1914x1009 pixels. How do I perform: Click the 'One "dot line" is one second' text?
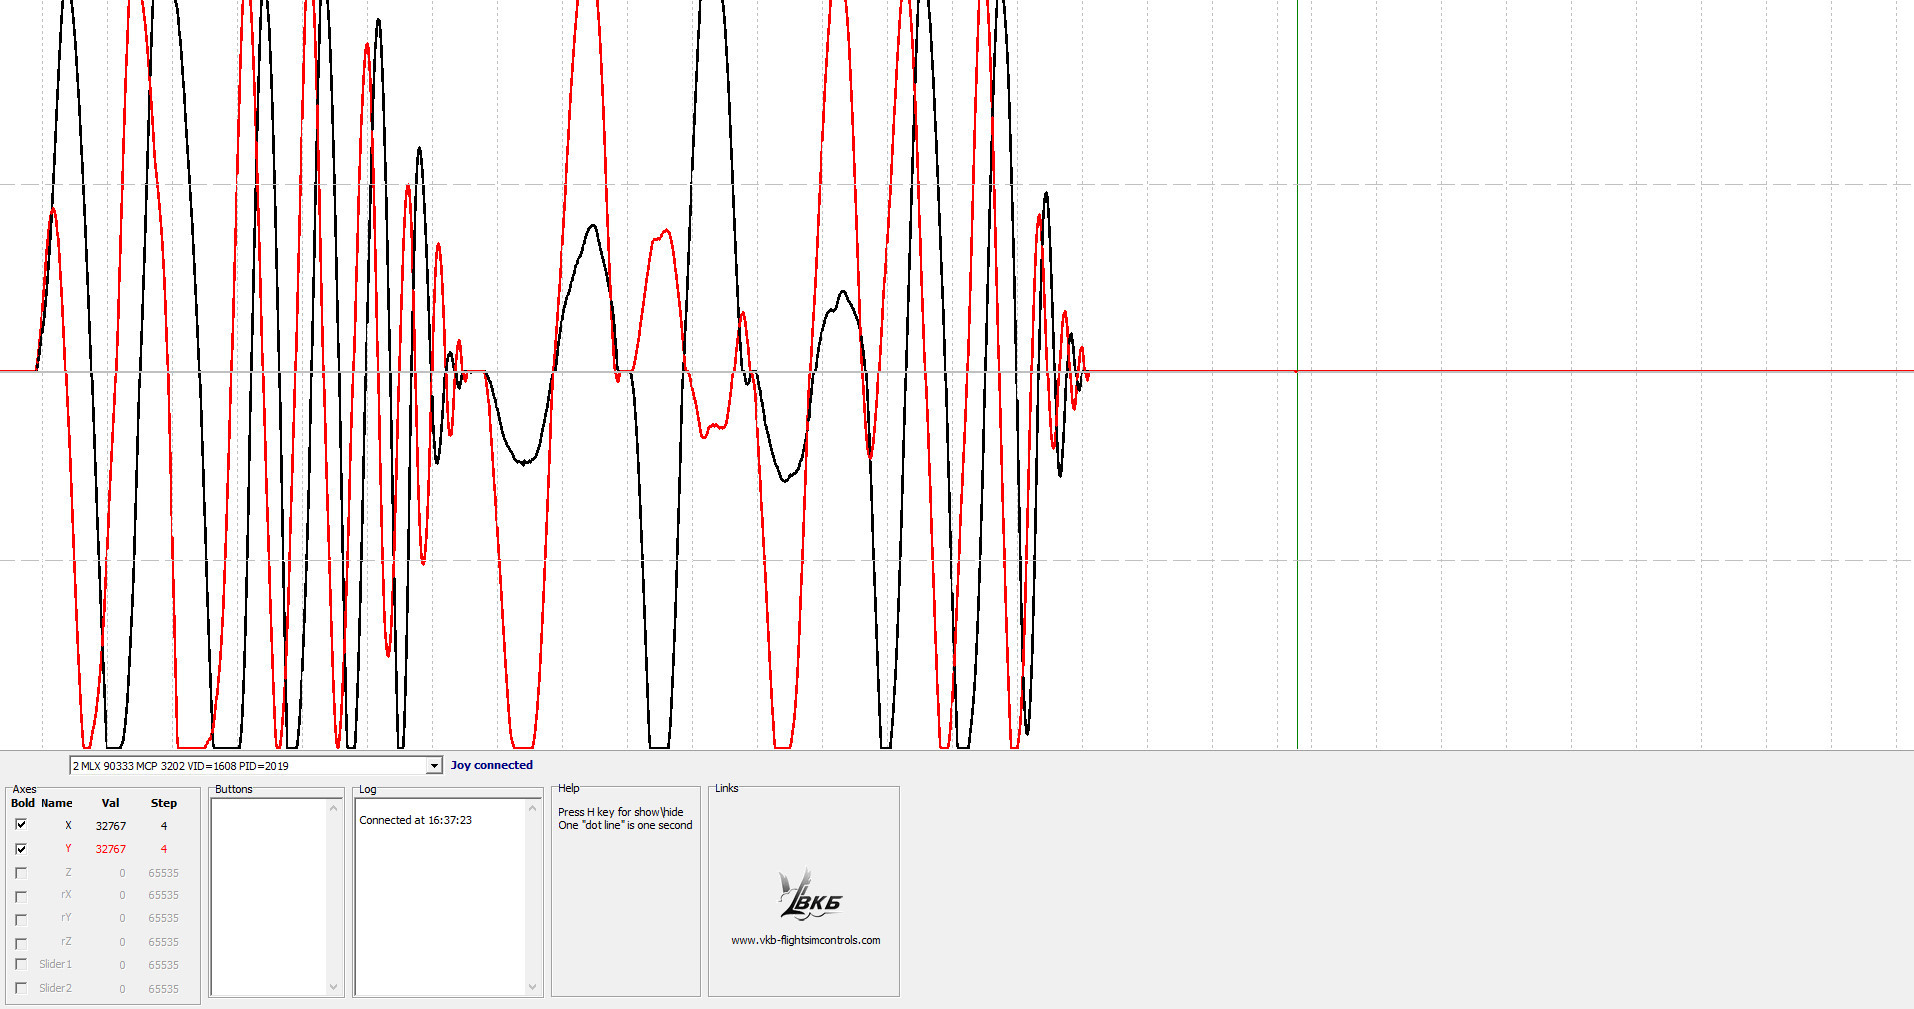[625, 825]
